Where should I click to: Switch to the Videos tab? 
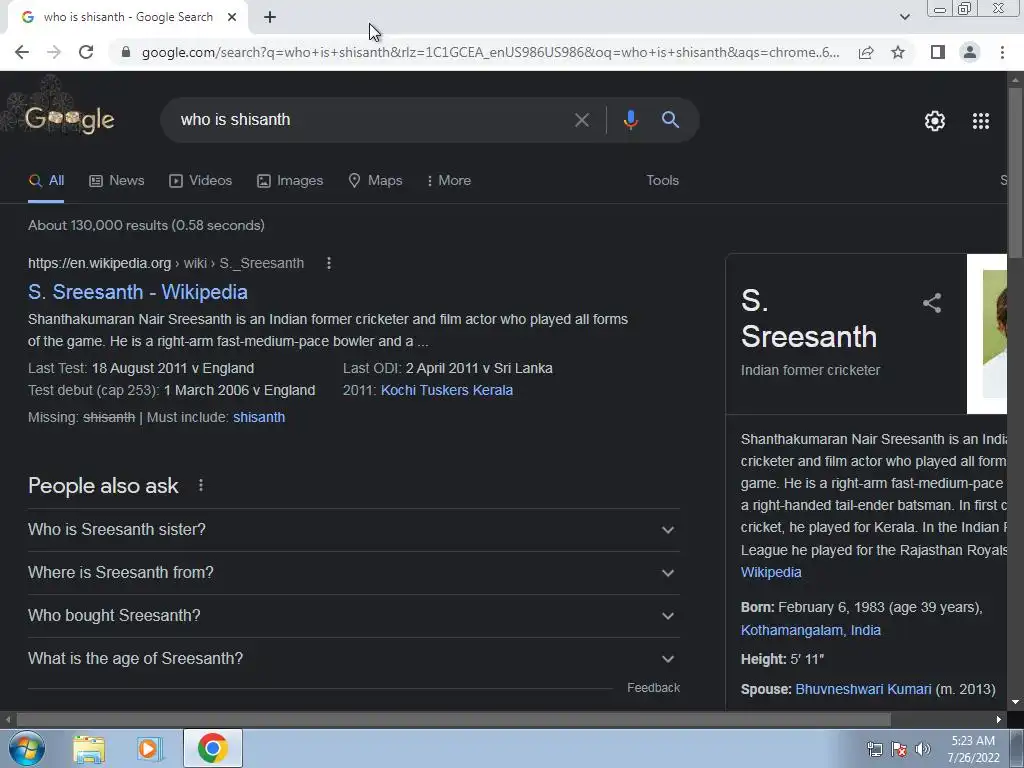pyautogui.click(x=200, y=181)
